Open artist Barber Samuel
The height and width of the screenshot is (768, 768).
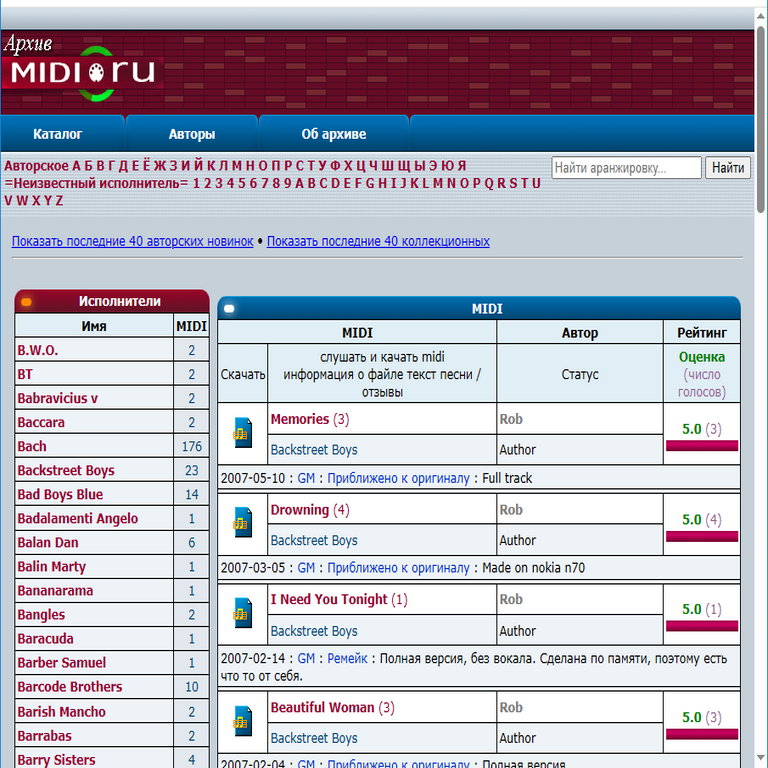61,662
